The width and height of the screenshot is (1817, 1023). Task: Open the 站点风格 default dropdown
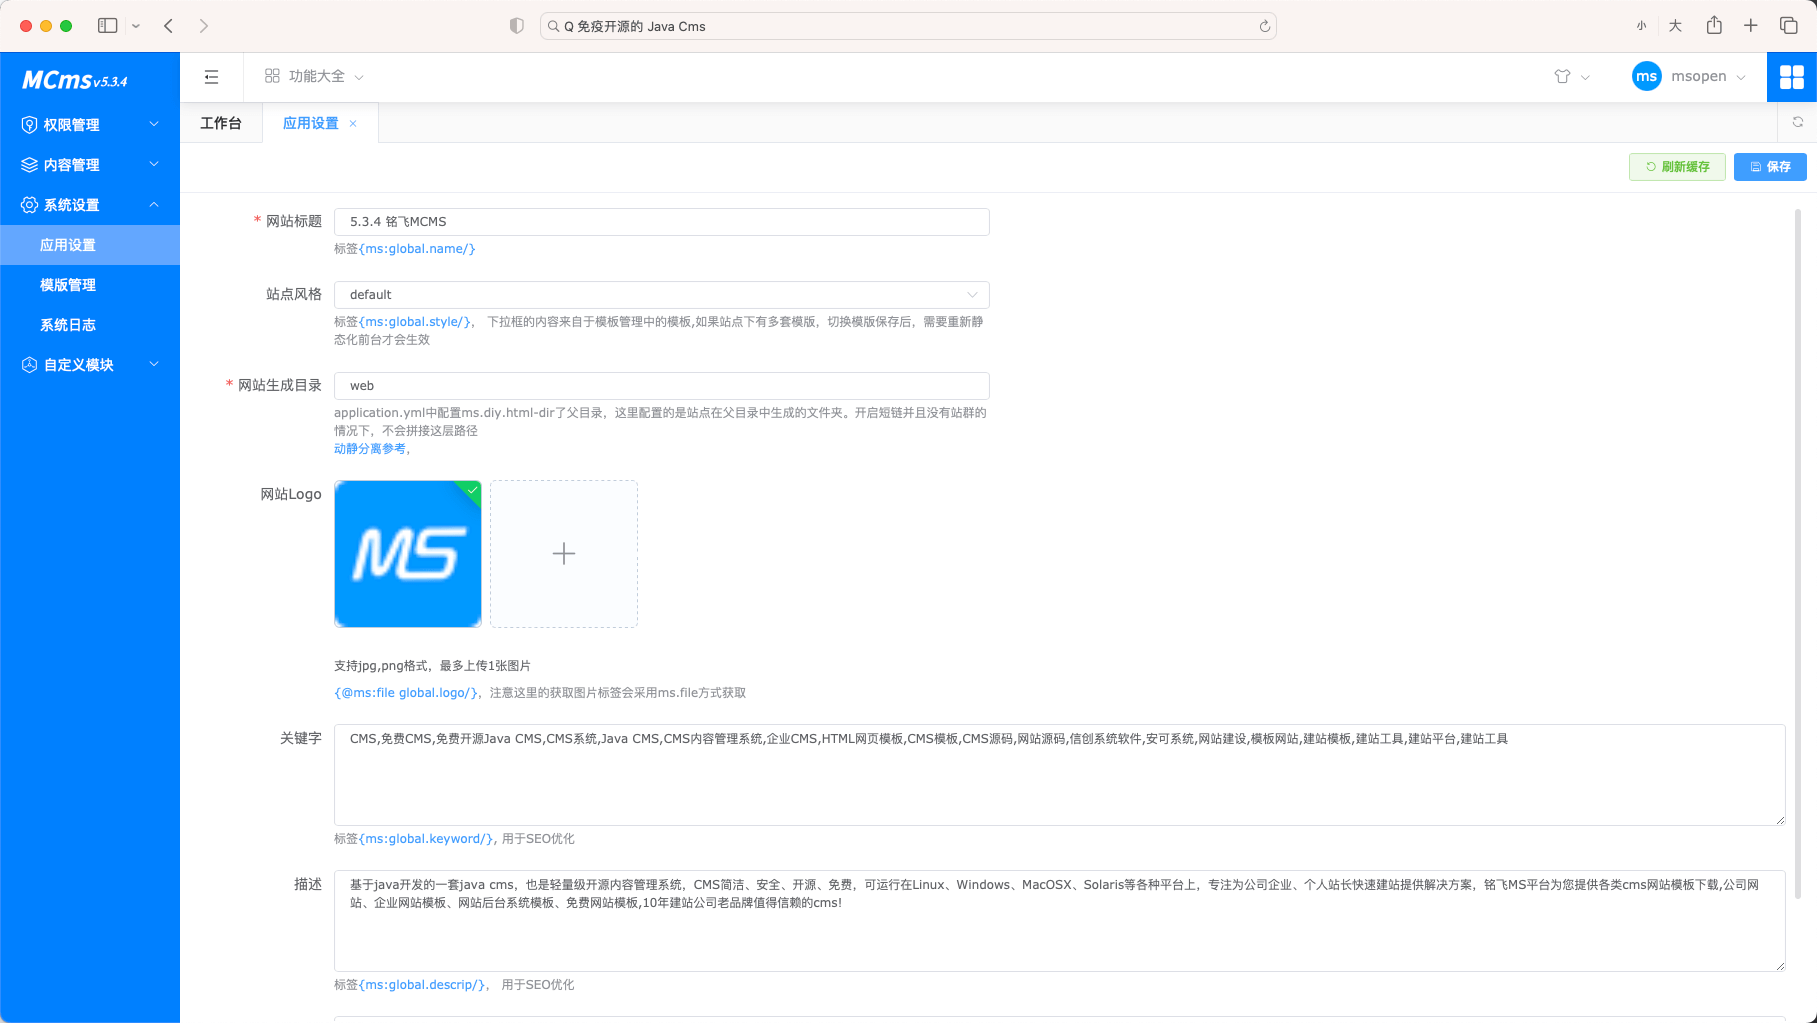661,295
